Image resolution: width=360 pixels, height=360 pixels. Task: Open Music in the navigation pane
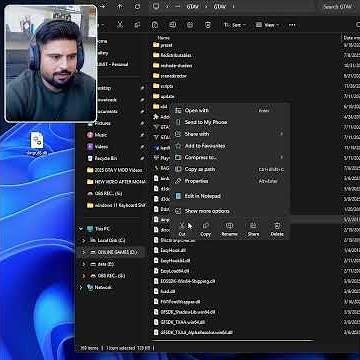(101, 135)
